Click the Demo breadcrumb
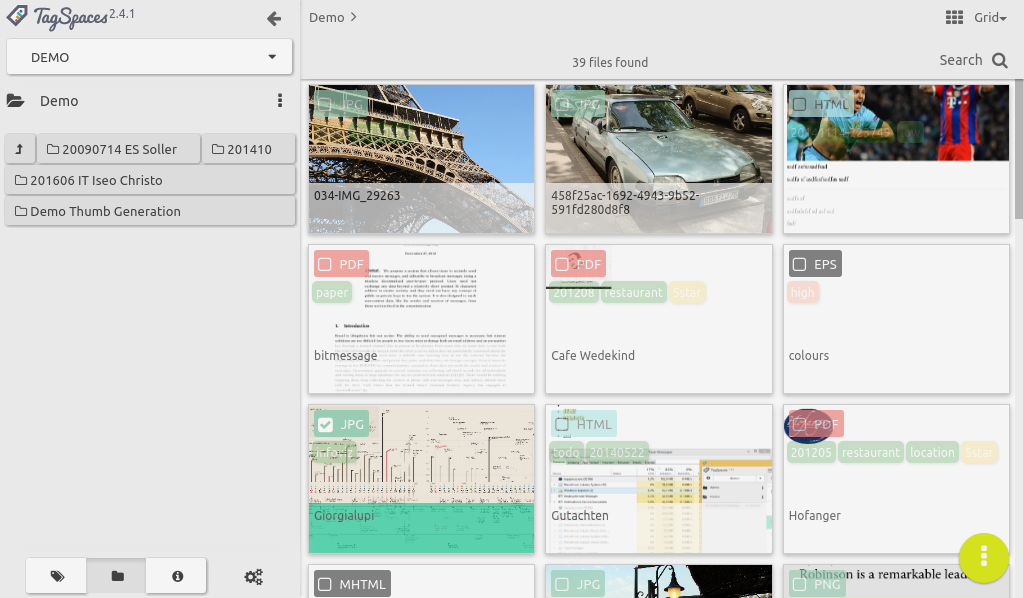Viewport: 1024px width, 598px height. click(x=327, y=18)
